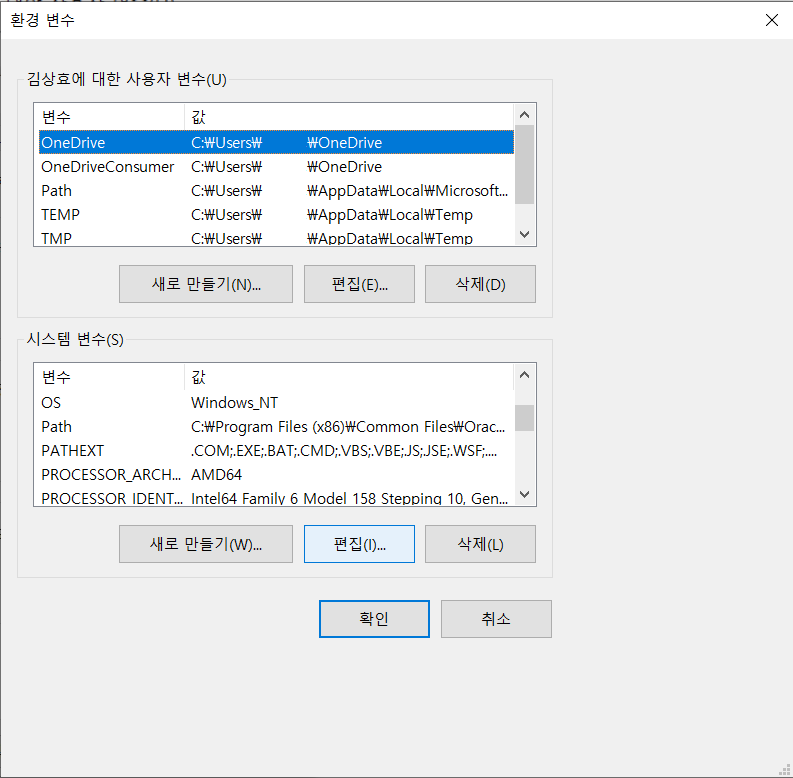Click scrollbar thumb of user variables list
Viewport: 793px width, 778px height.
(524, 164)
